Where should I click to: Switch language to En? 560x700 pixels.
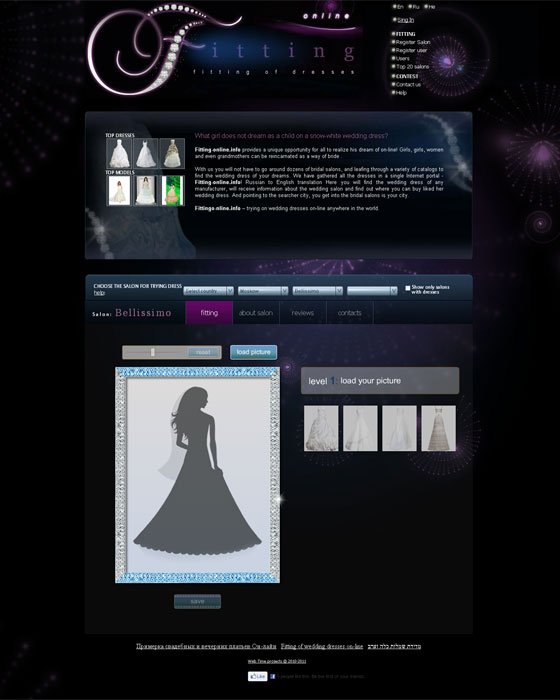(399, 7)
